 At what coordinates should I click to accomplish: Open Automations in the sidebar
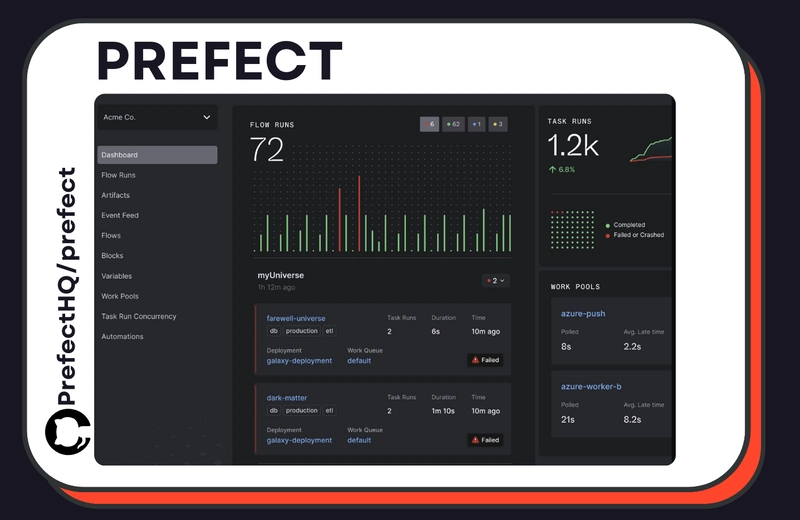pyautogui.click(x=122, y=336)
